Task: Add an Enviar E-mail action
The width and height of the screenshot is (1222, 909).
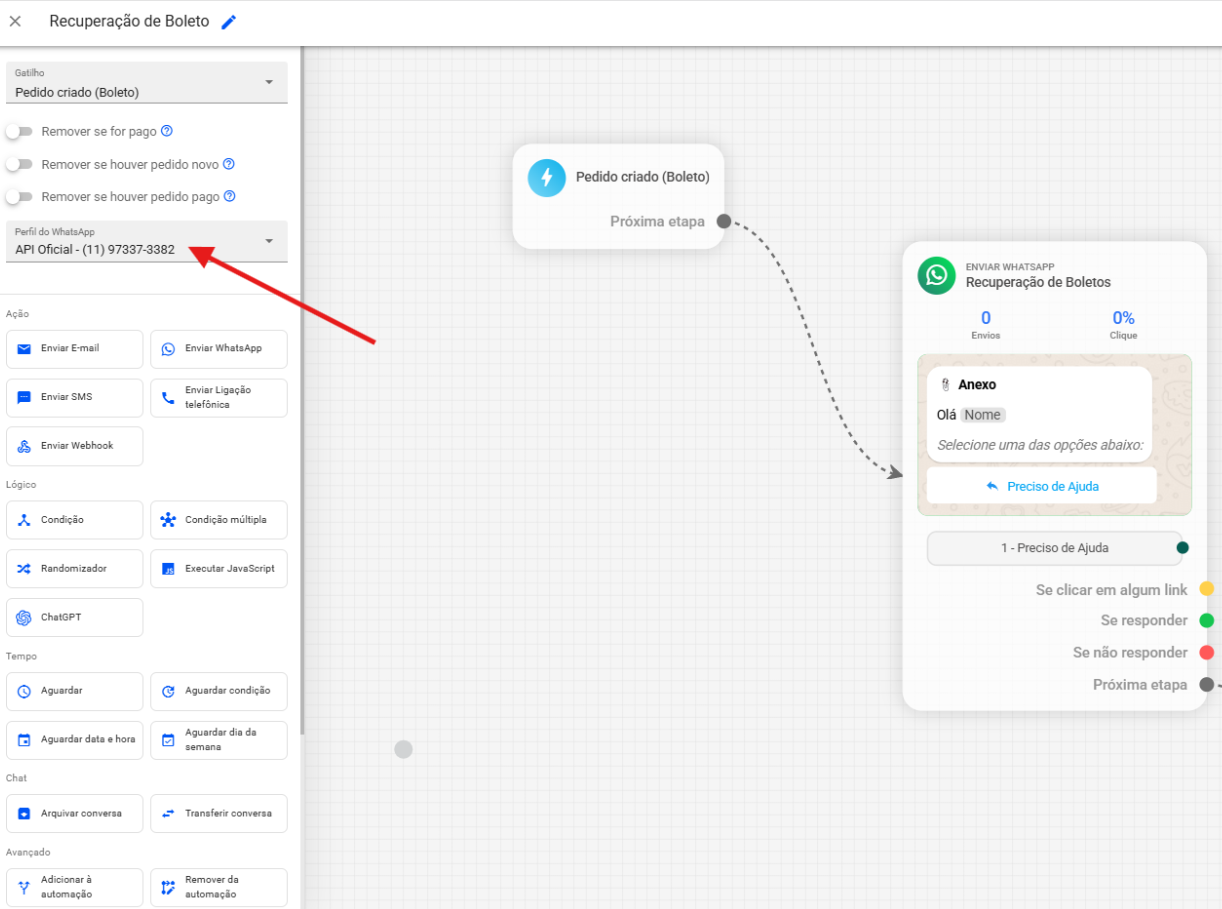Action: coord(74,349)
